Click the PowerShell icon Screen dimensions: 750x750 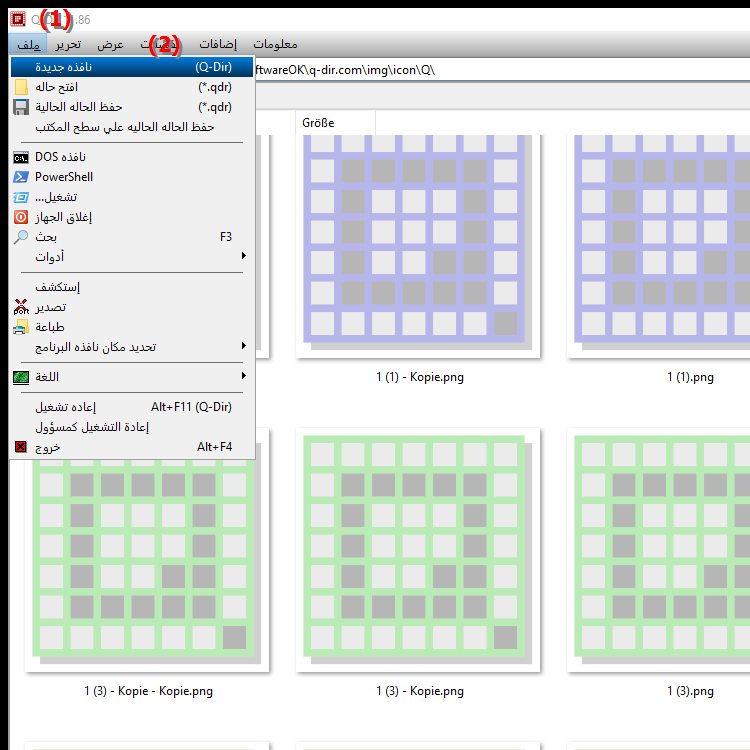click(21, 177)
